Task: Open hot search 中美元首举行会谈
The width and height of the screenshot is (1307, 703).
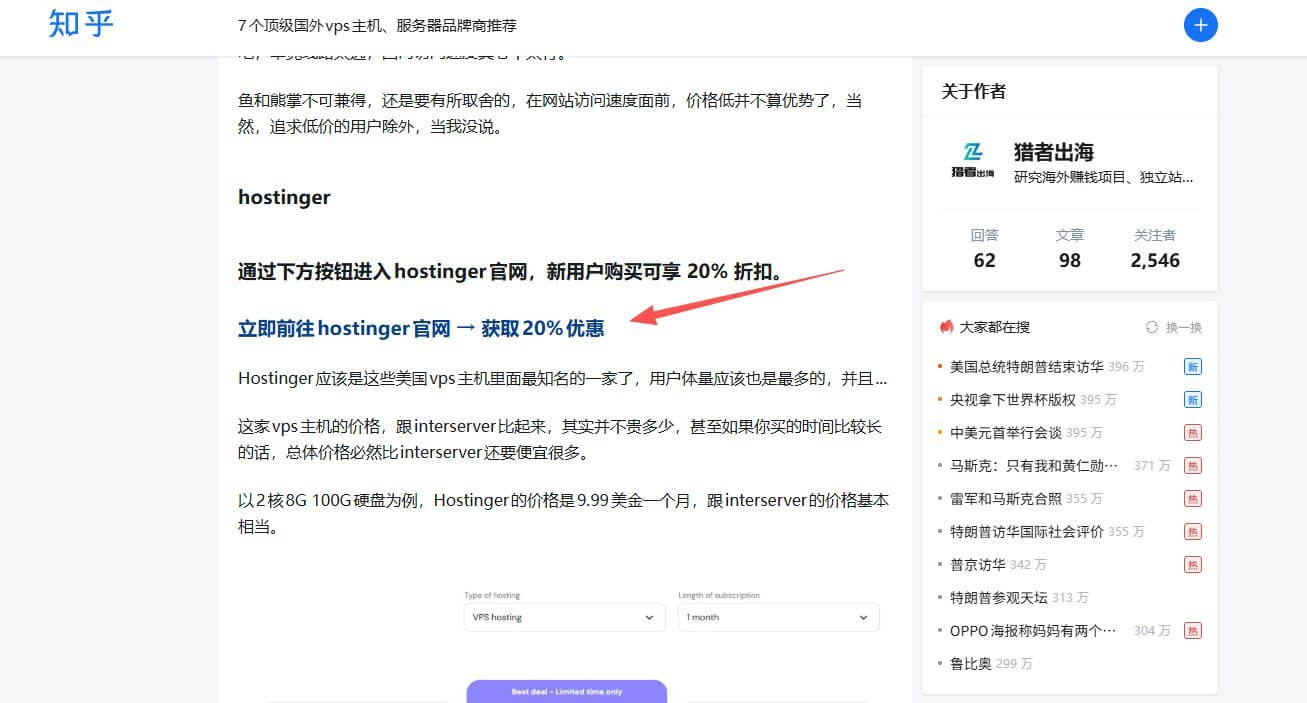Action: pyautogui.click(x=1006, y=433)
